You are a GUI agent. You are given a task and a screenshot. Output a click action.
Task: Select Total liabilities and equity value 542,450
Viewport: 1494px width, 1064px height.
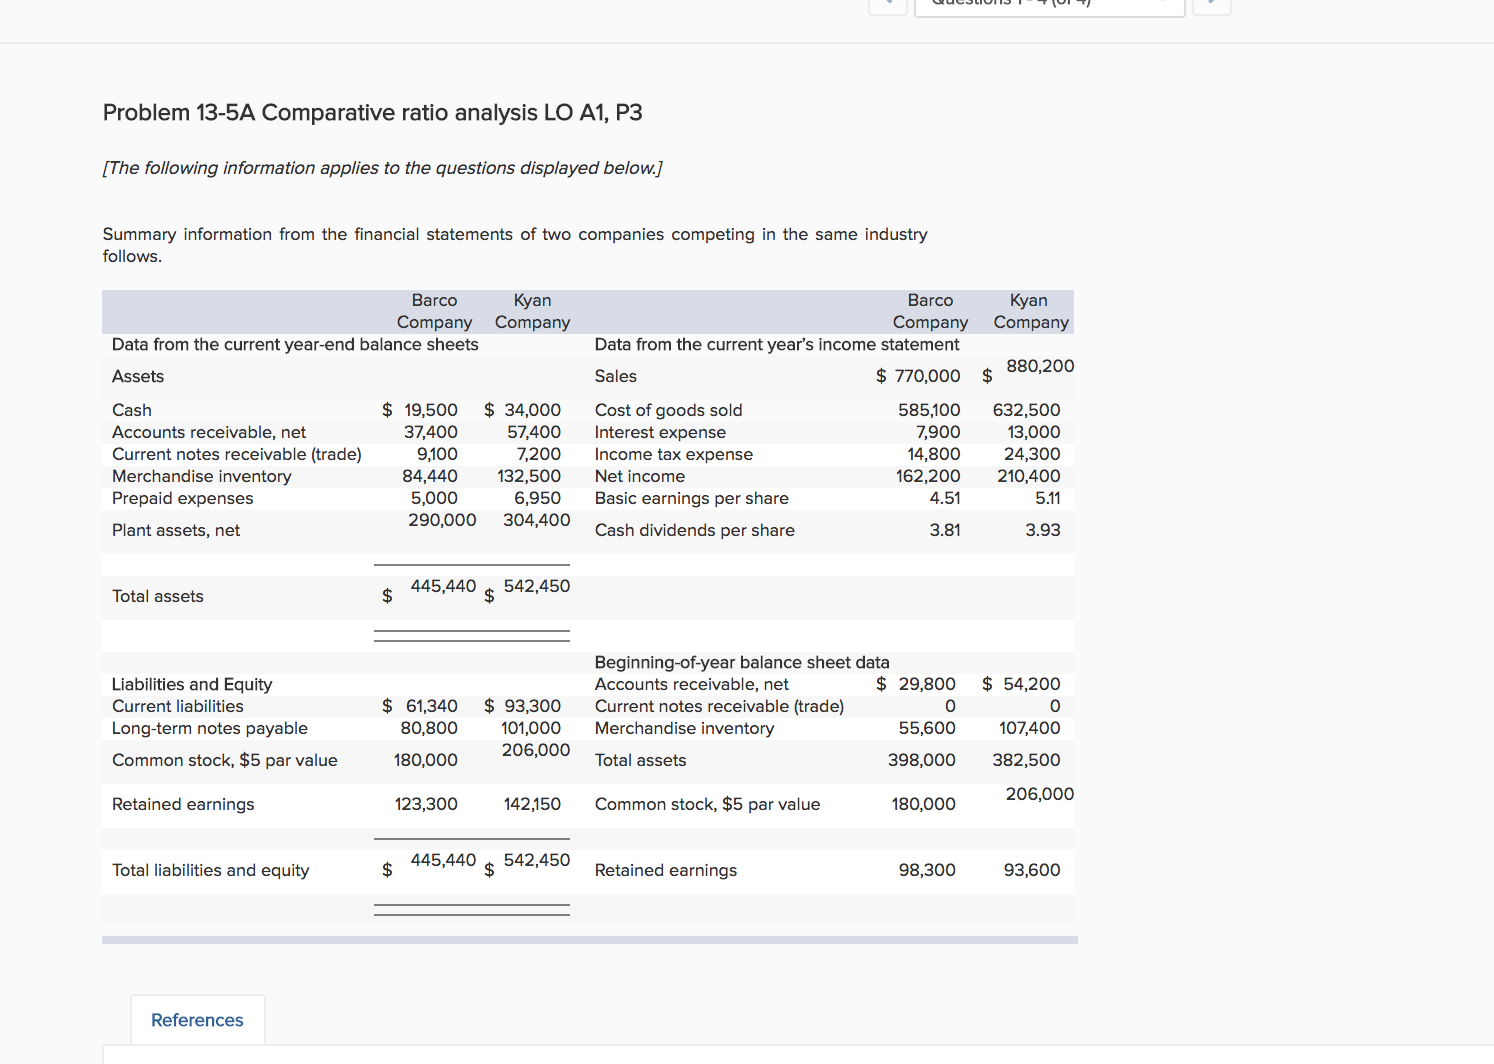(536, 860)
